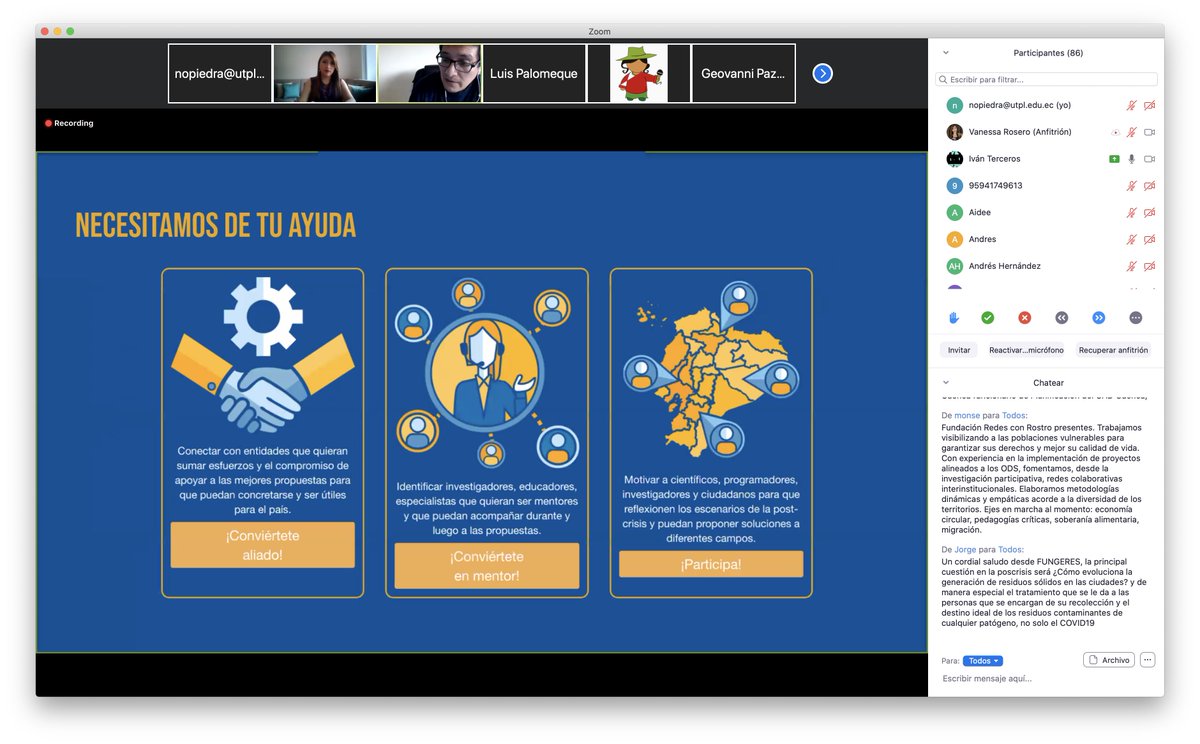Click the 'Chatear' panel title
Image resolution: width=1200 pixels, height=744 pixels.
click(1048, 382)
